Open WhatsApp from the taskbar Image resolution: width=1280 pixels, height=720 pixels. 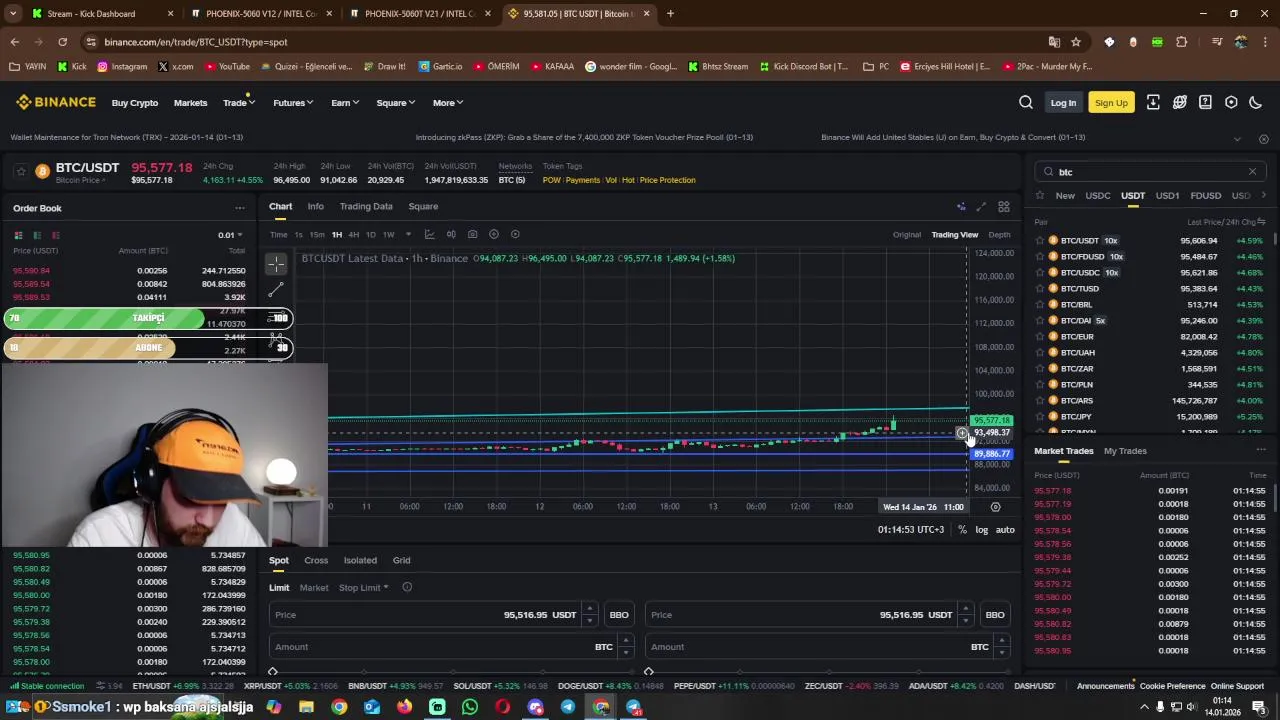pos(470,707)
